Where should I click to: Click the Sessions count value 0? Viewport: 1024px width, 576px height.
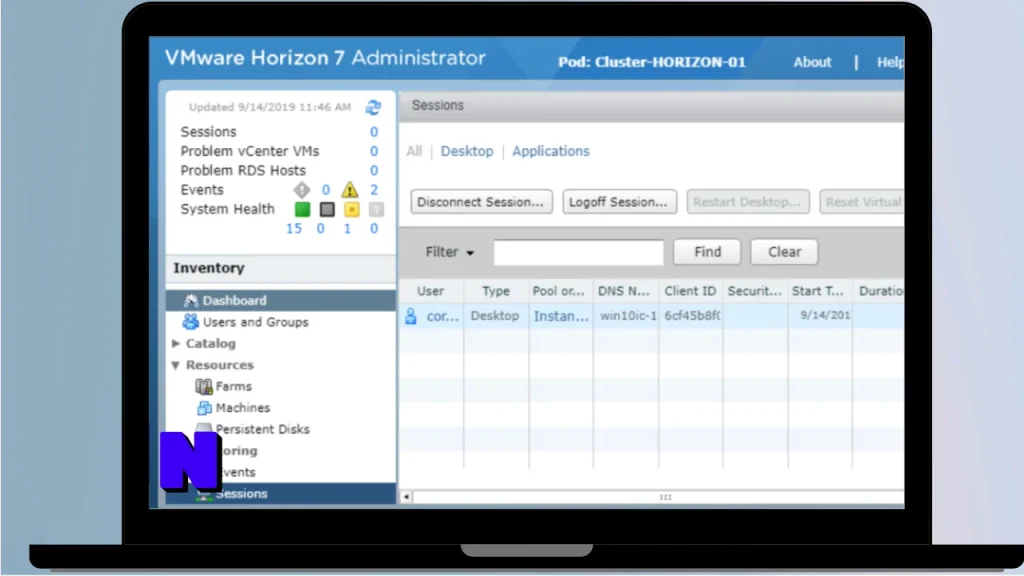(x=374, y=132)
